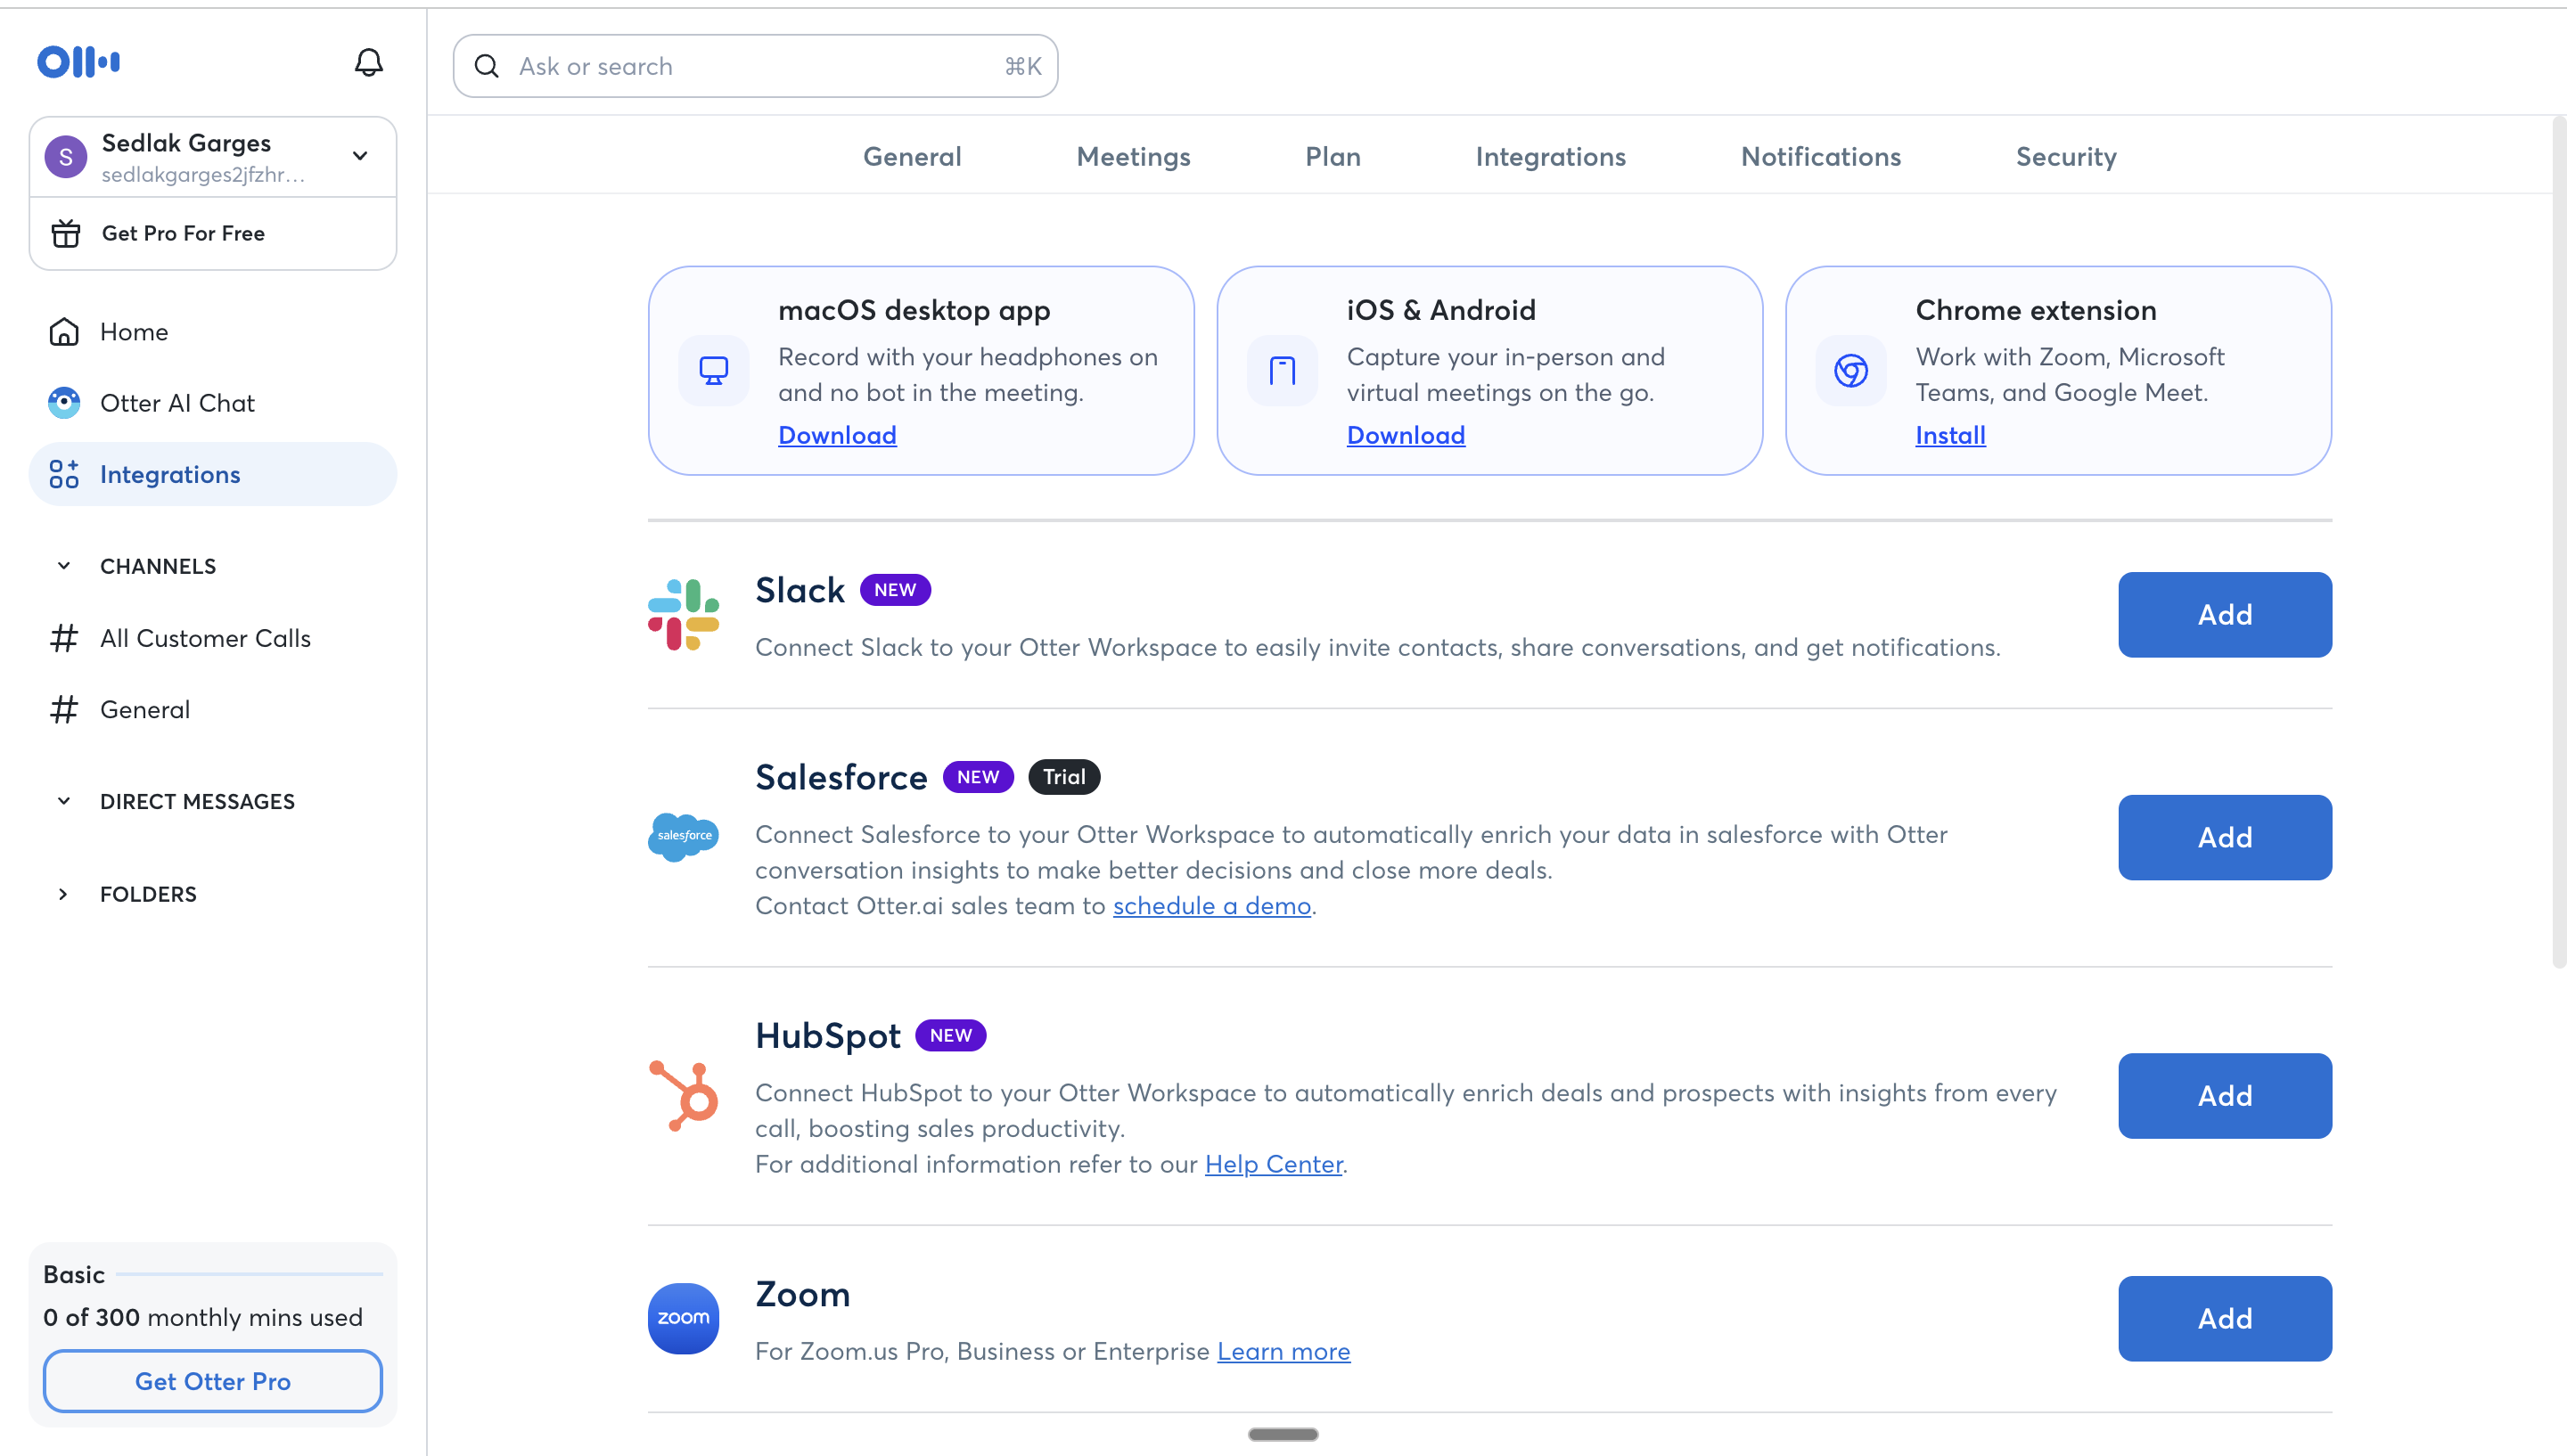Add the Slack integration
The image size is (2567, 1456).
[x=2224, y=614]
